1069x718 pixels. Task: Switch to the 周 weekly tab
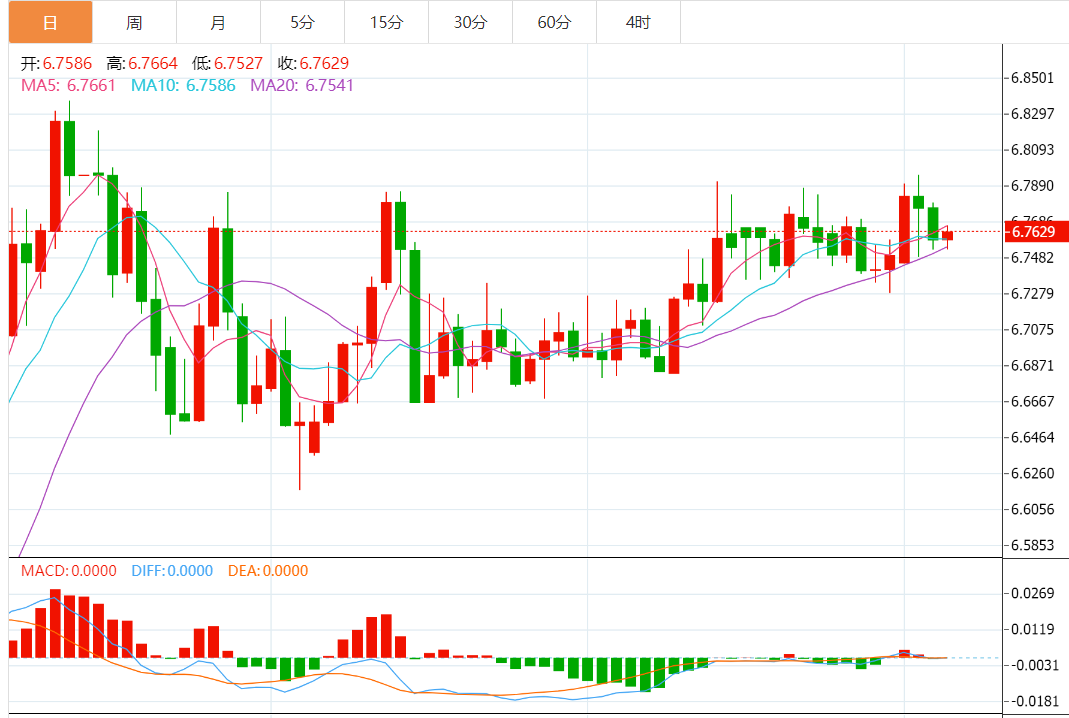coord(134,23)
